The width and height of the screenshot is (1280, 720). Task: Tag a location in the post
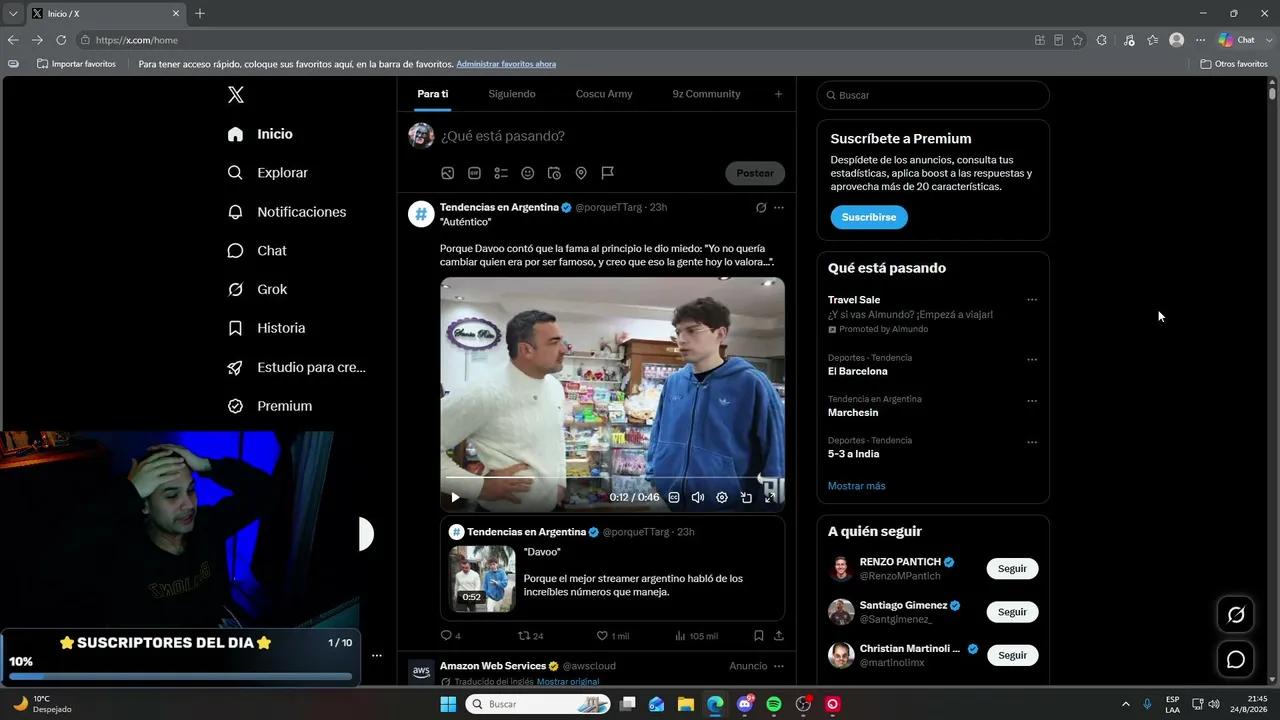coord(581,173)
